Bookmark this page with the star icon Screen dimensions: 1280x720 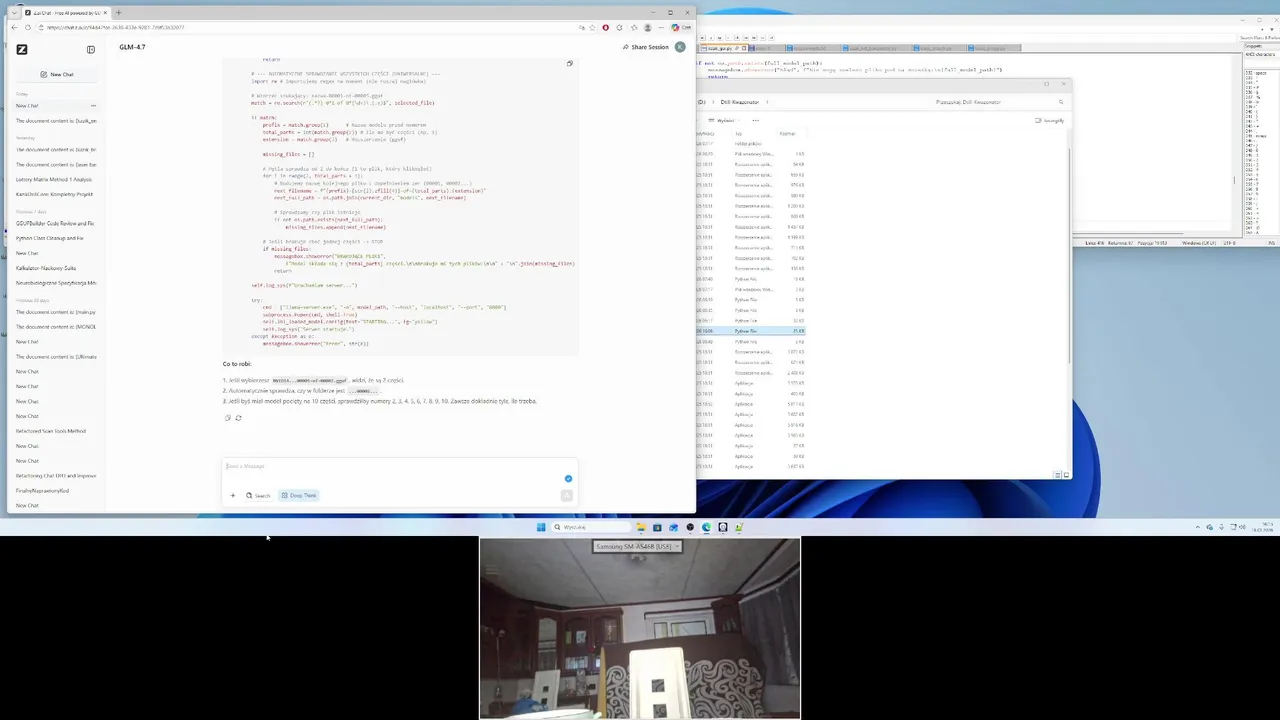[593, 27]
